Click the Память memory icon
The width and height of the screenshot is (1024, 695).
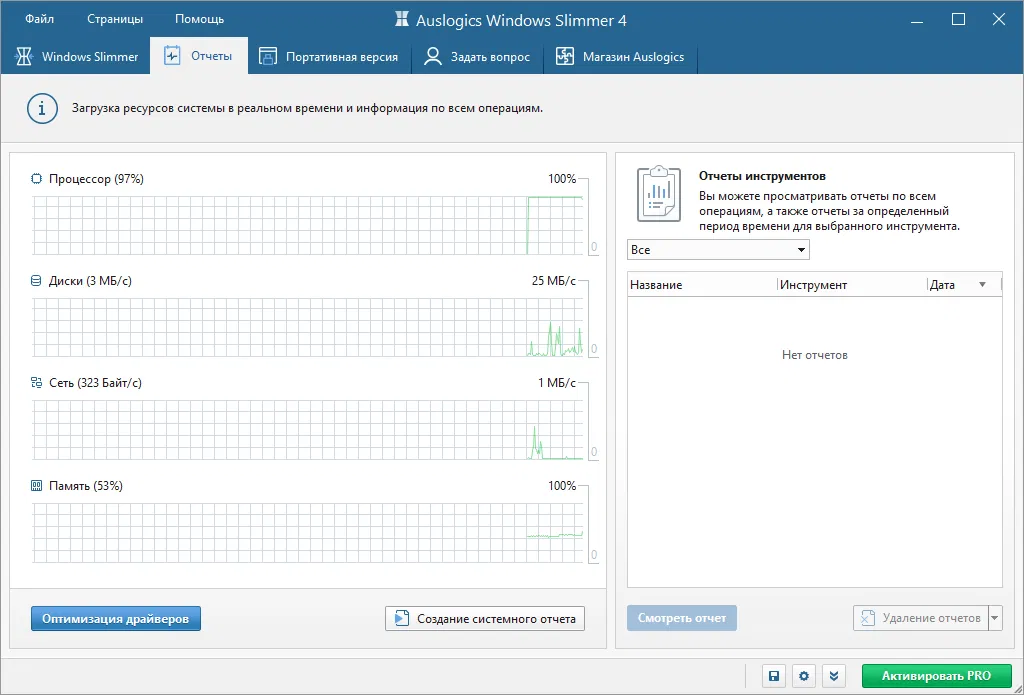37,485
